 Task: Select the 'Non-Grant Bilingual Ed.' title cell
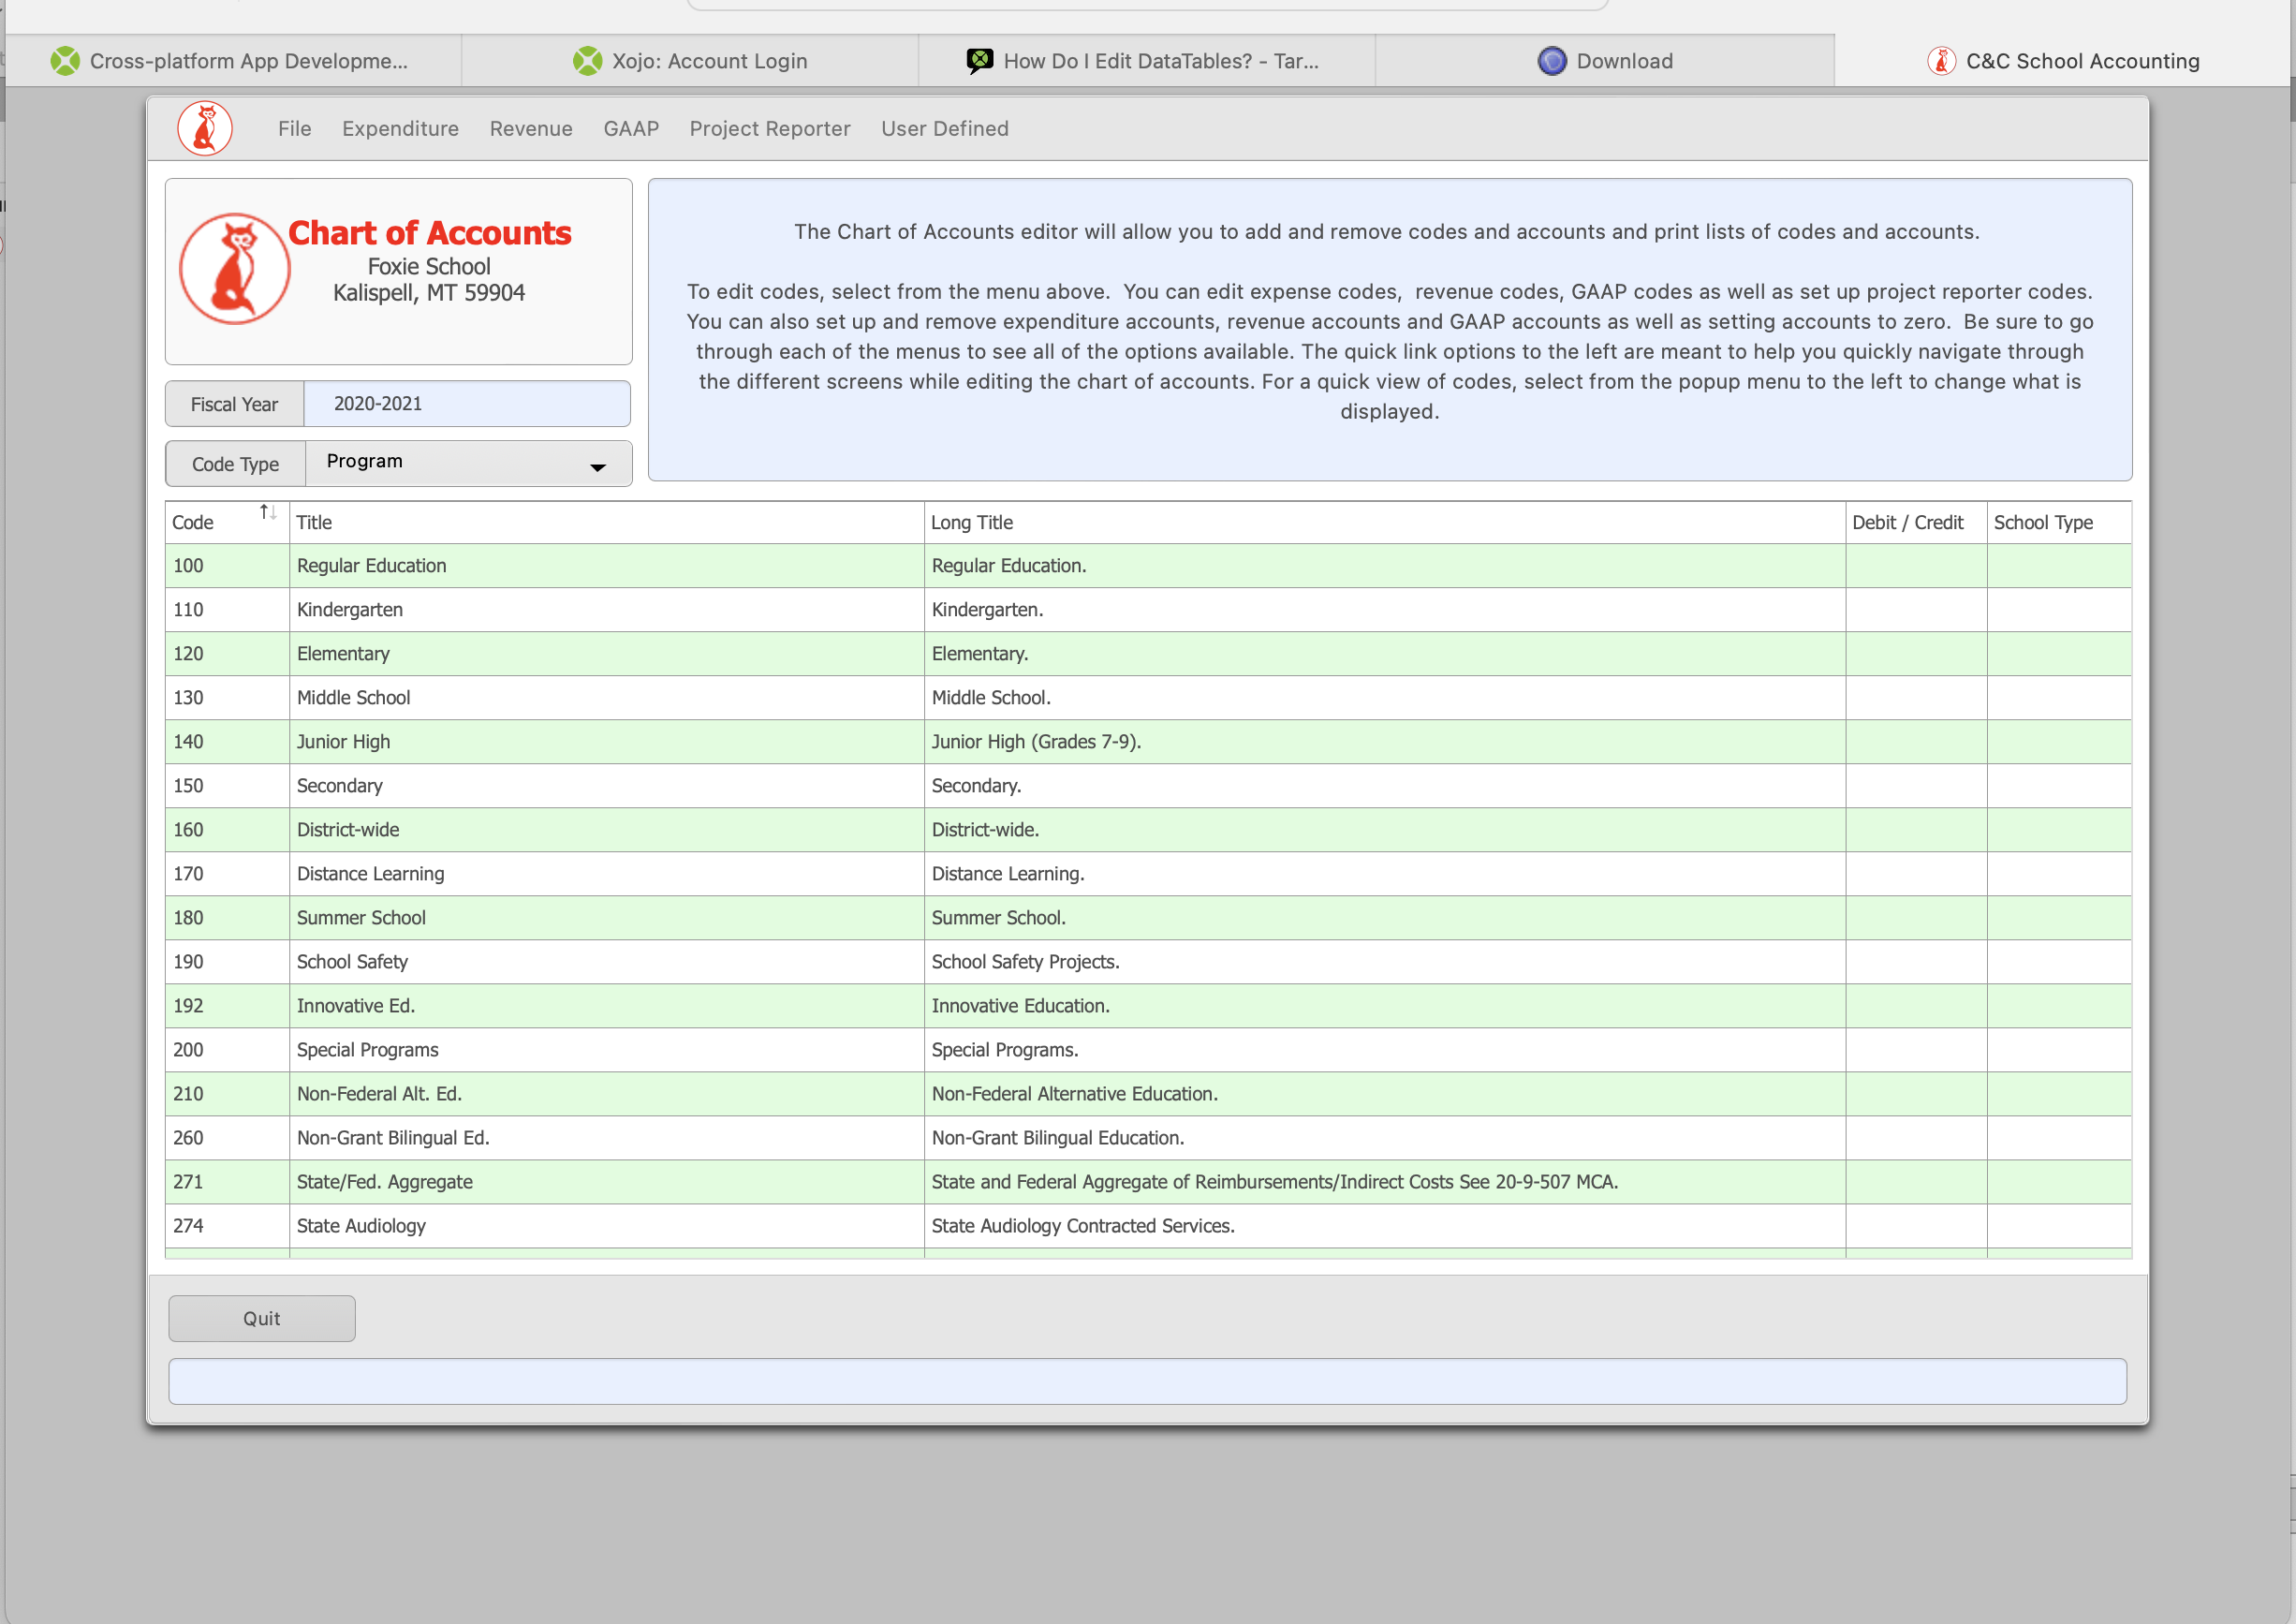coord(607,1138)
